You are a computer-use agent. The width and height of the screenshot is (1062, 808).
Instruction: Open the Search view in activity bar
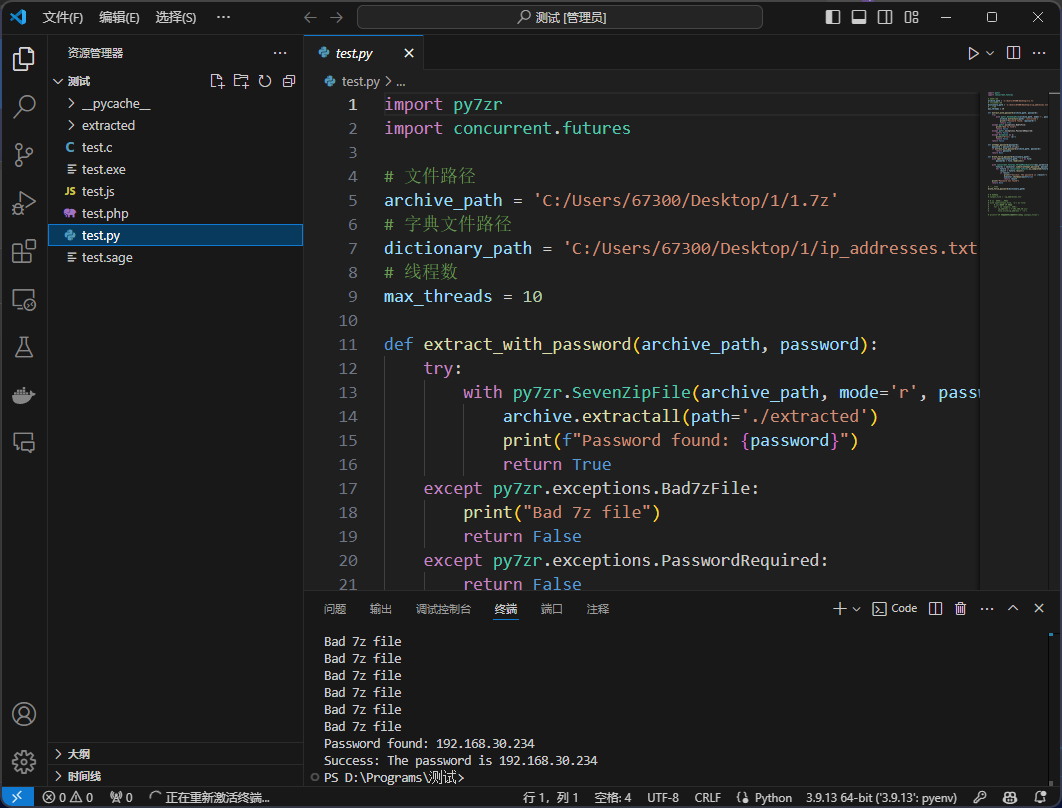coord(24,107)
